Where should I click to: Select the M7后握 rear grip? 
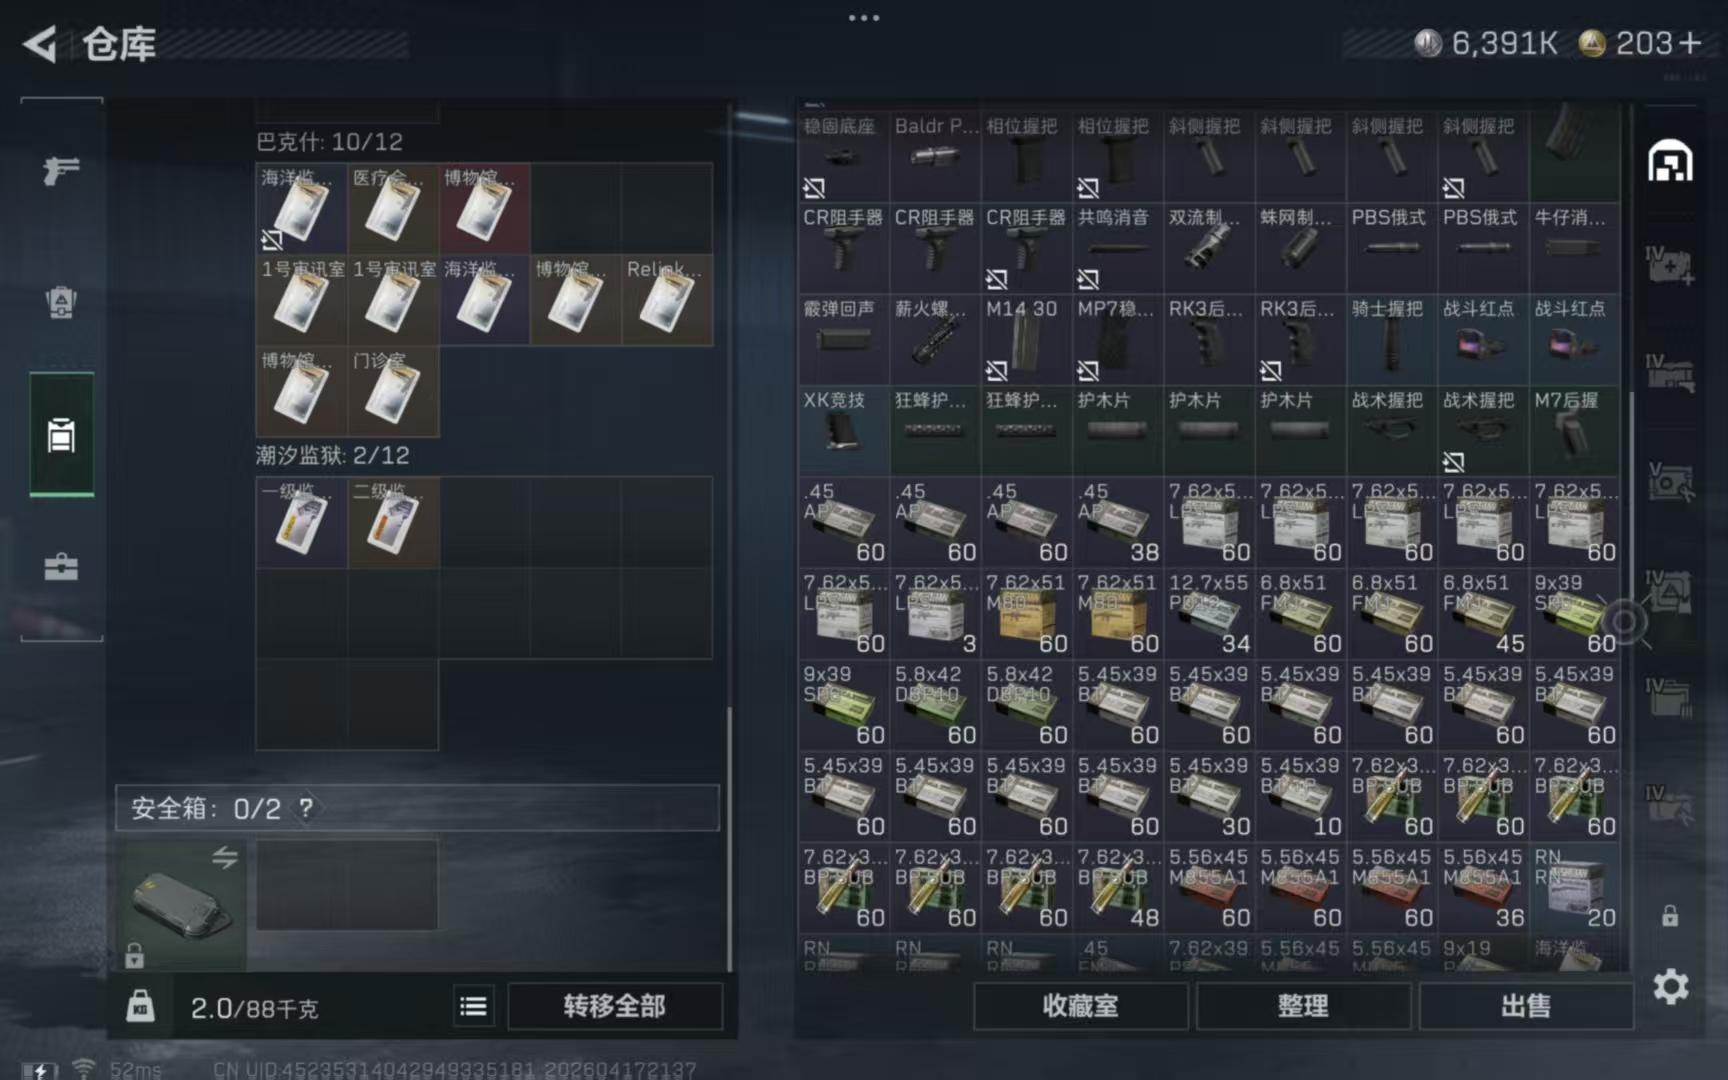pos(1575,430)
